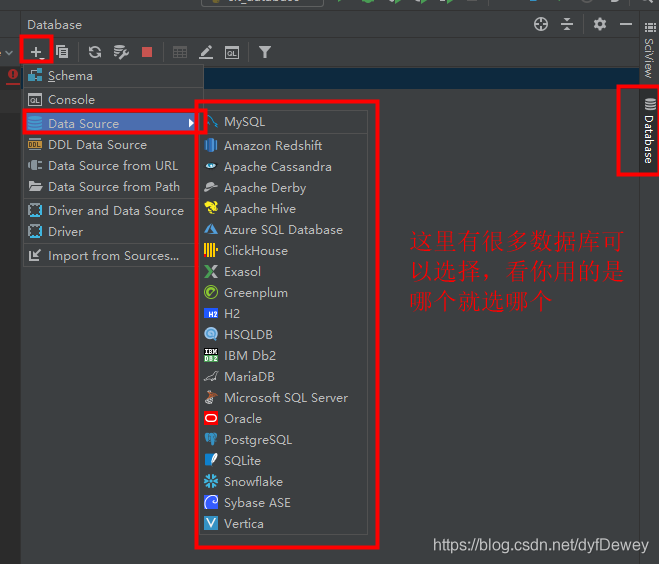This screenshot has width=659, height=564.
Task: Click the red Stop square icon
Action: [147, 52]
